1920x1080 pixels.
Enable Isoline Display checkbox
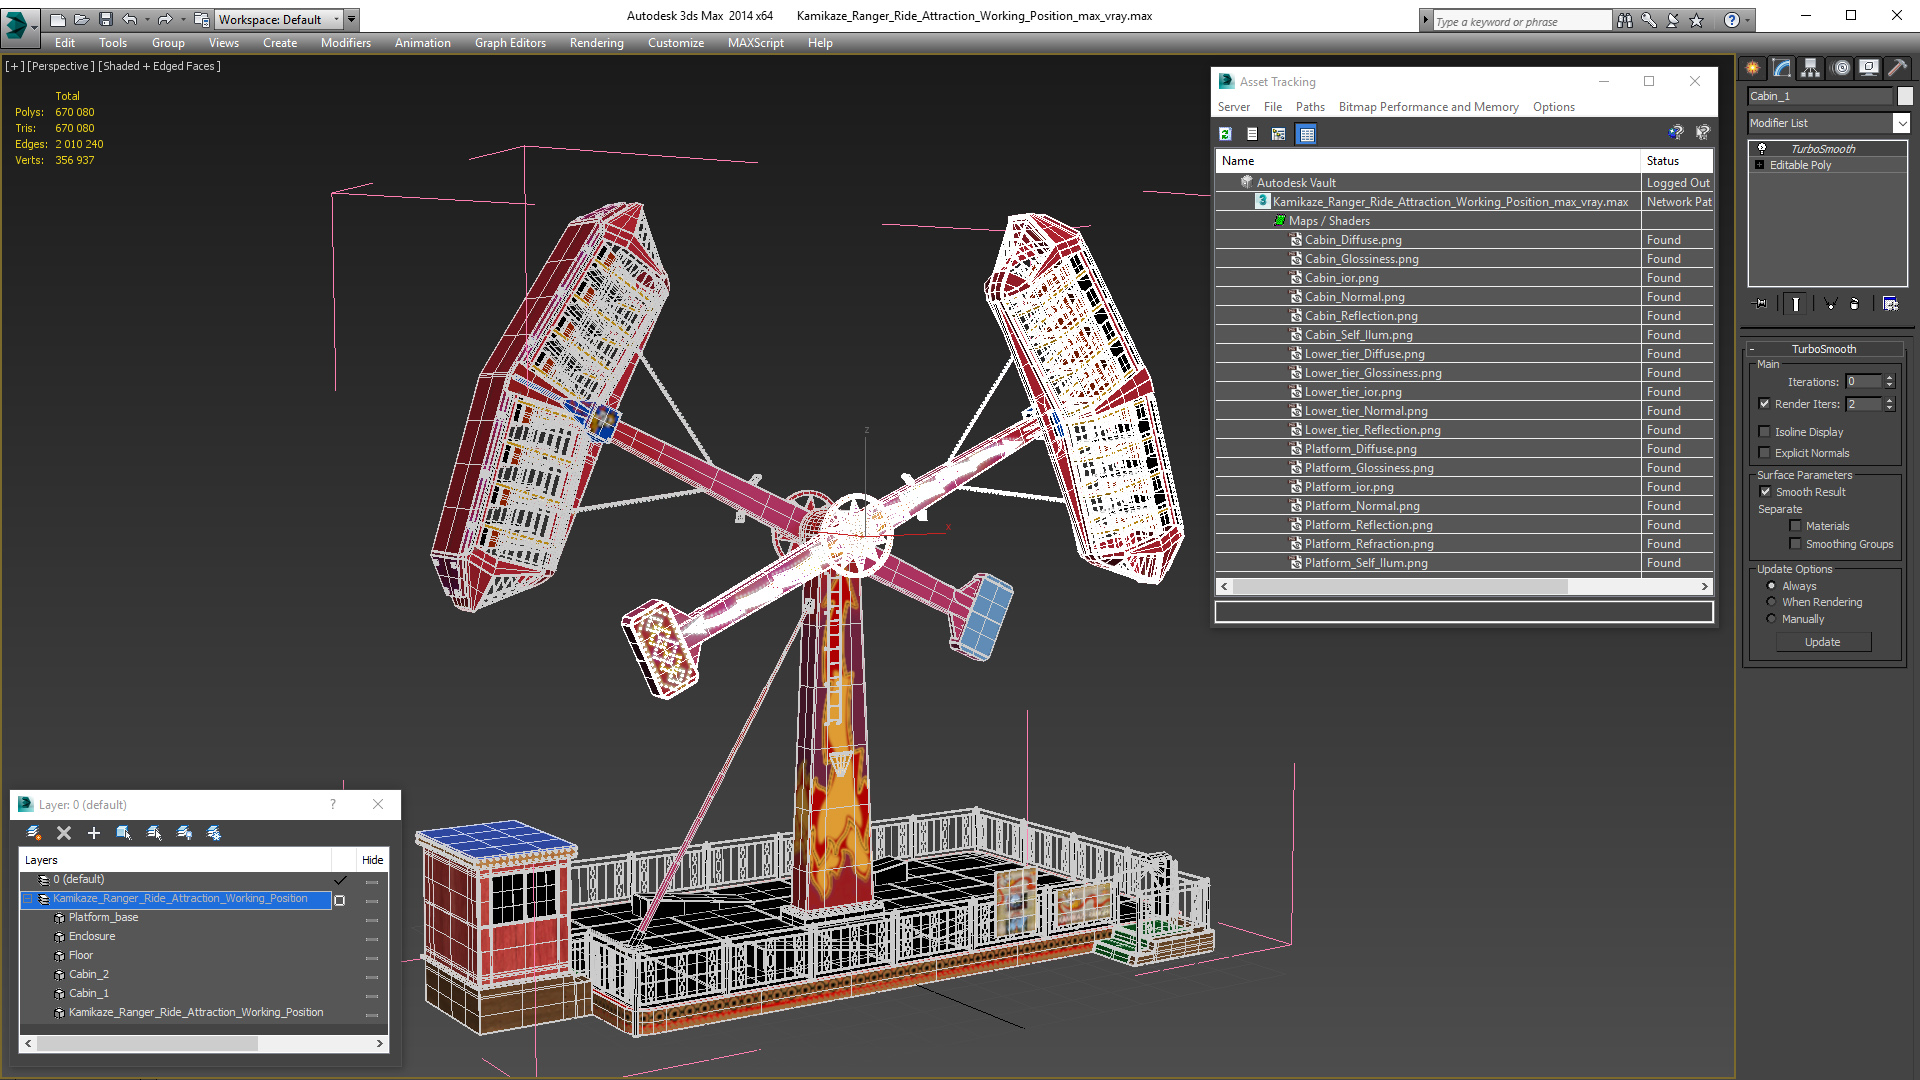[1765, 432]
